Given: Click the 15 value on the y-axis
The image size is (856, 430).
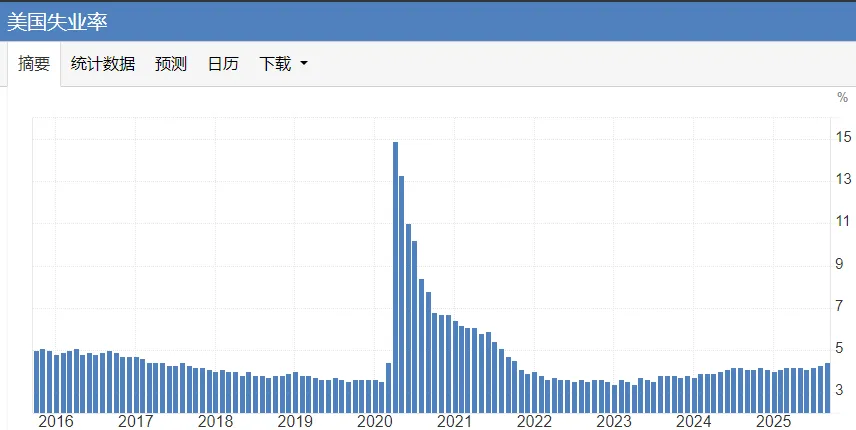Looking at the screenshot, I should [844, 137].
